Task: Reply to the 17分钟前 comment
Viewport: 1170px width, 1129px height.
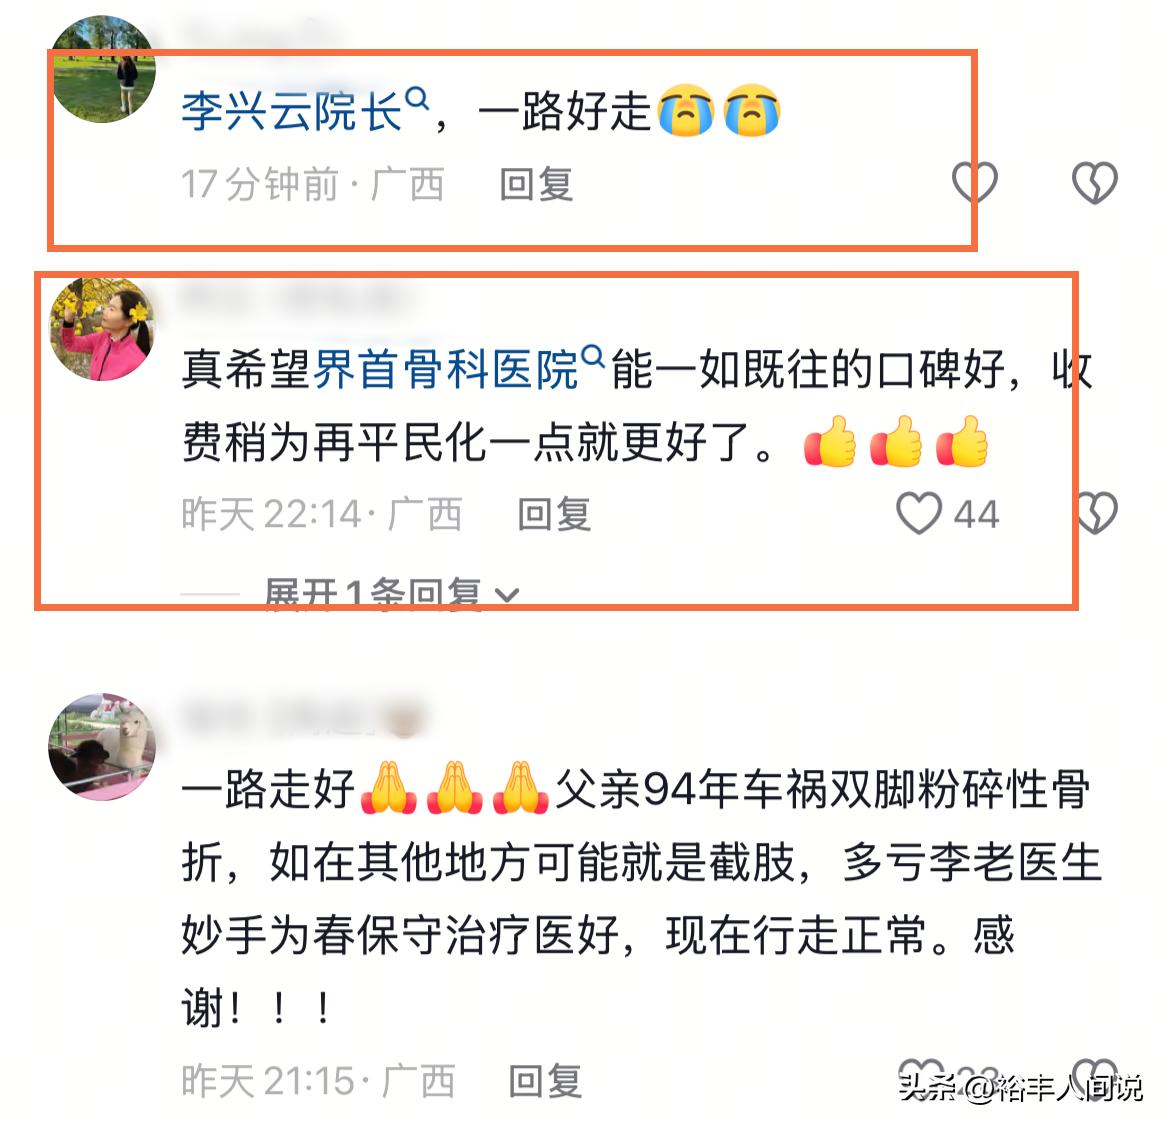Action: pyautogui.click(x=536, y=184)
